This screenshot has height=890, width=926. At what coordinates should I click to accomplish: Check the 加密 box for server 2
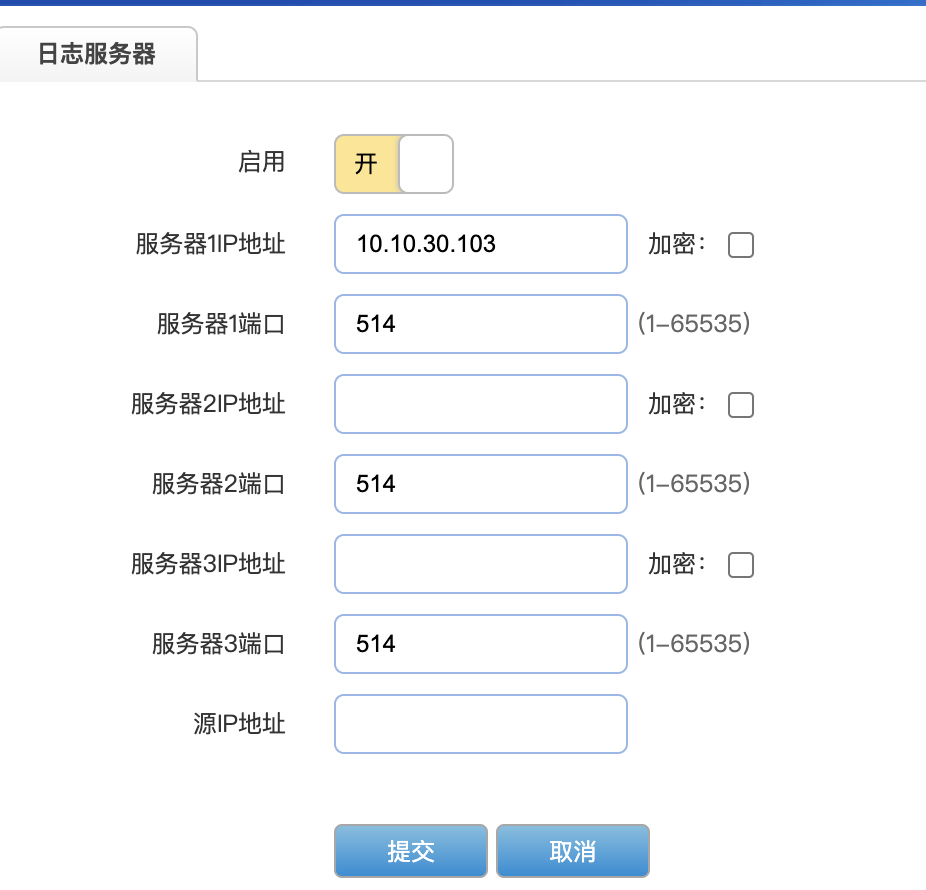740,405
